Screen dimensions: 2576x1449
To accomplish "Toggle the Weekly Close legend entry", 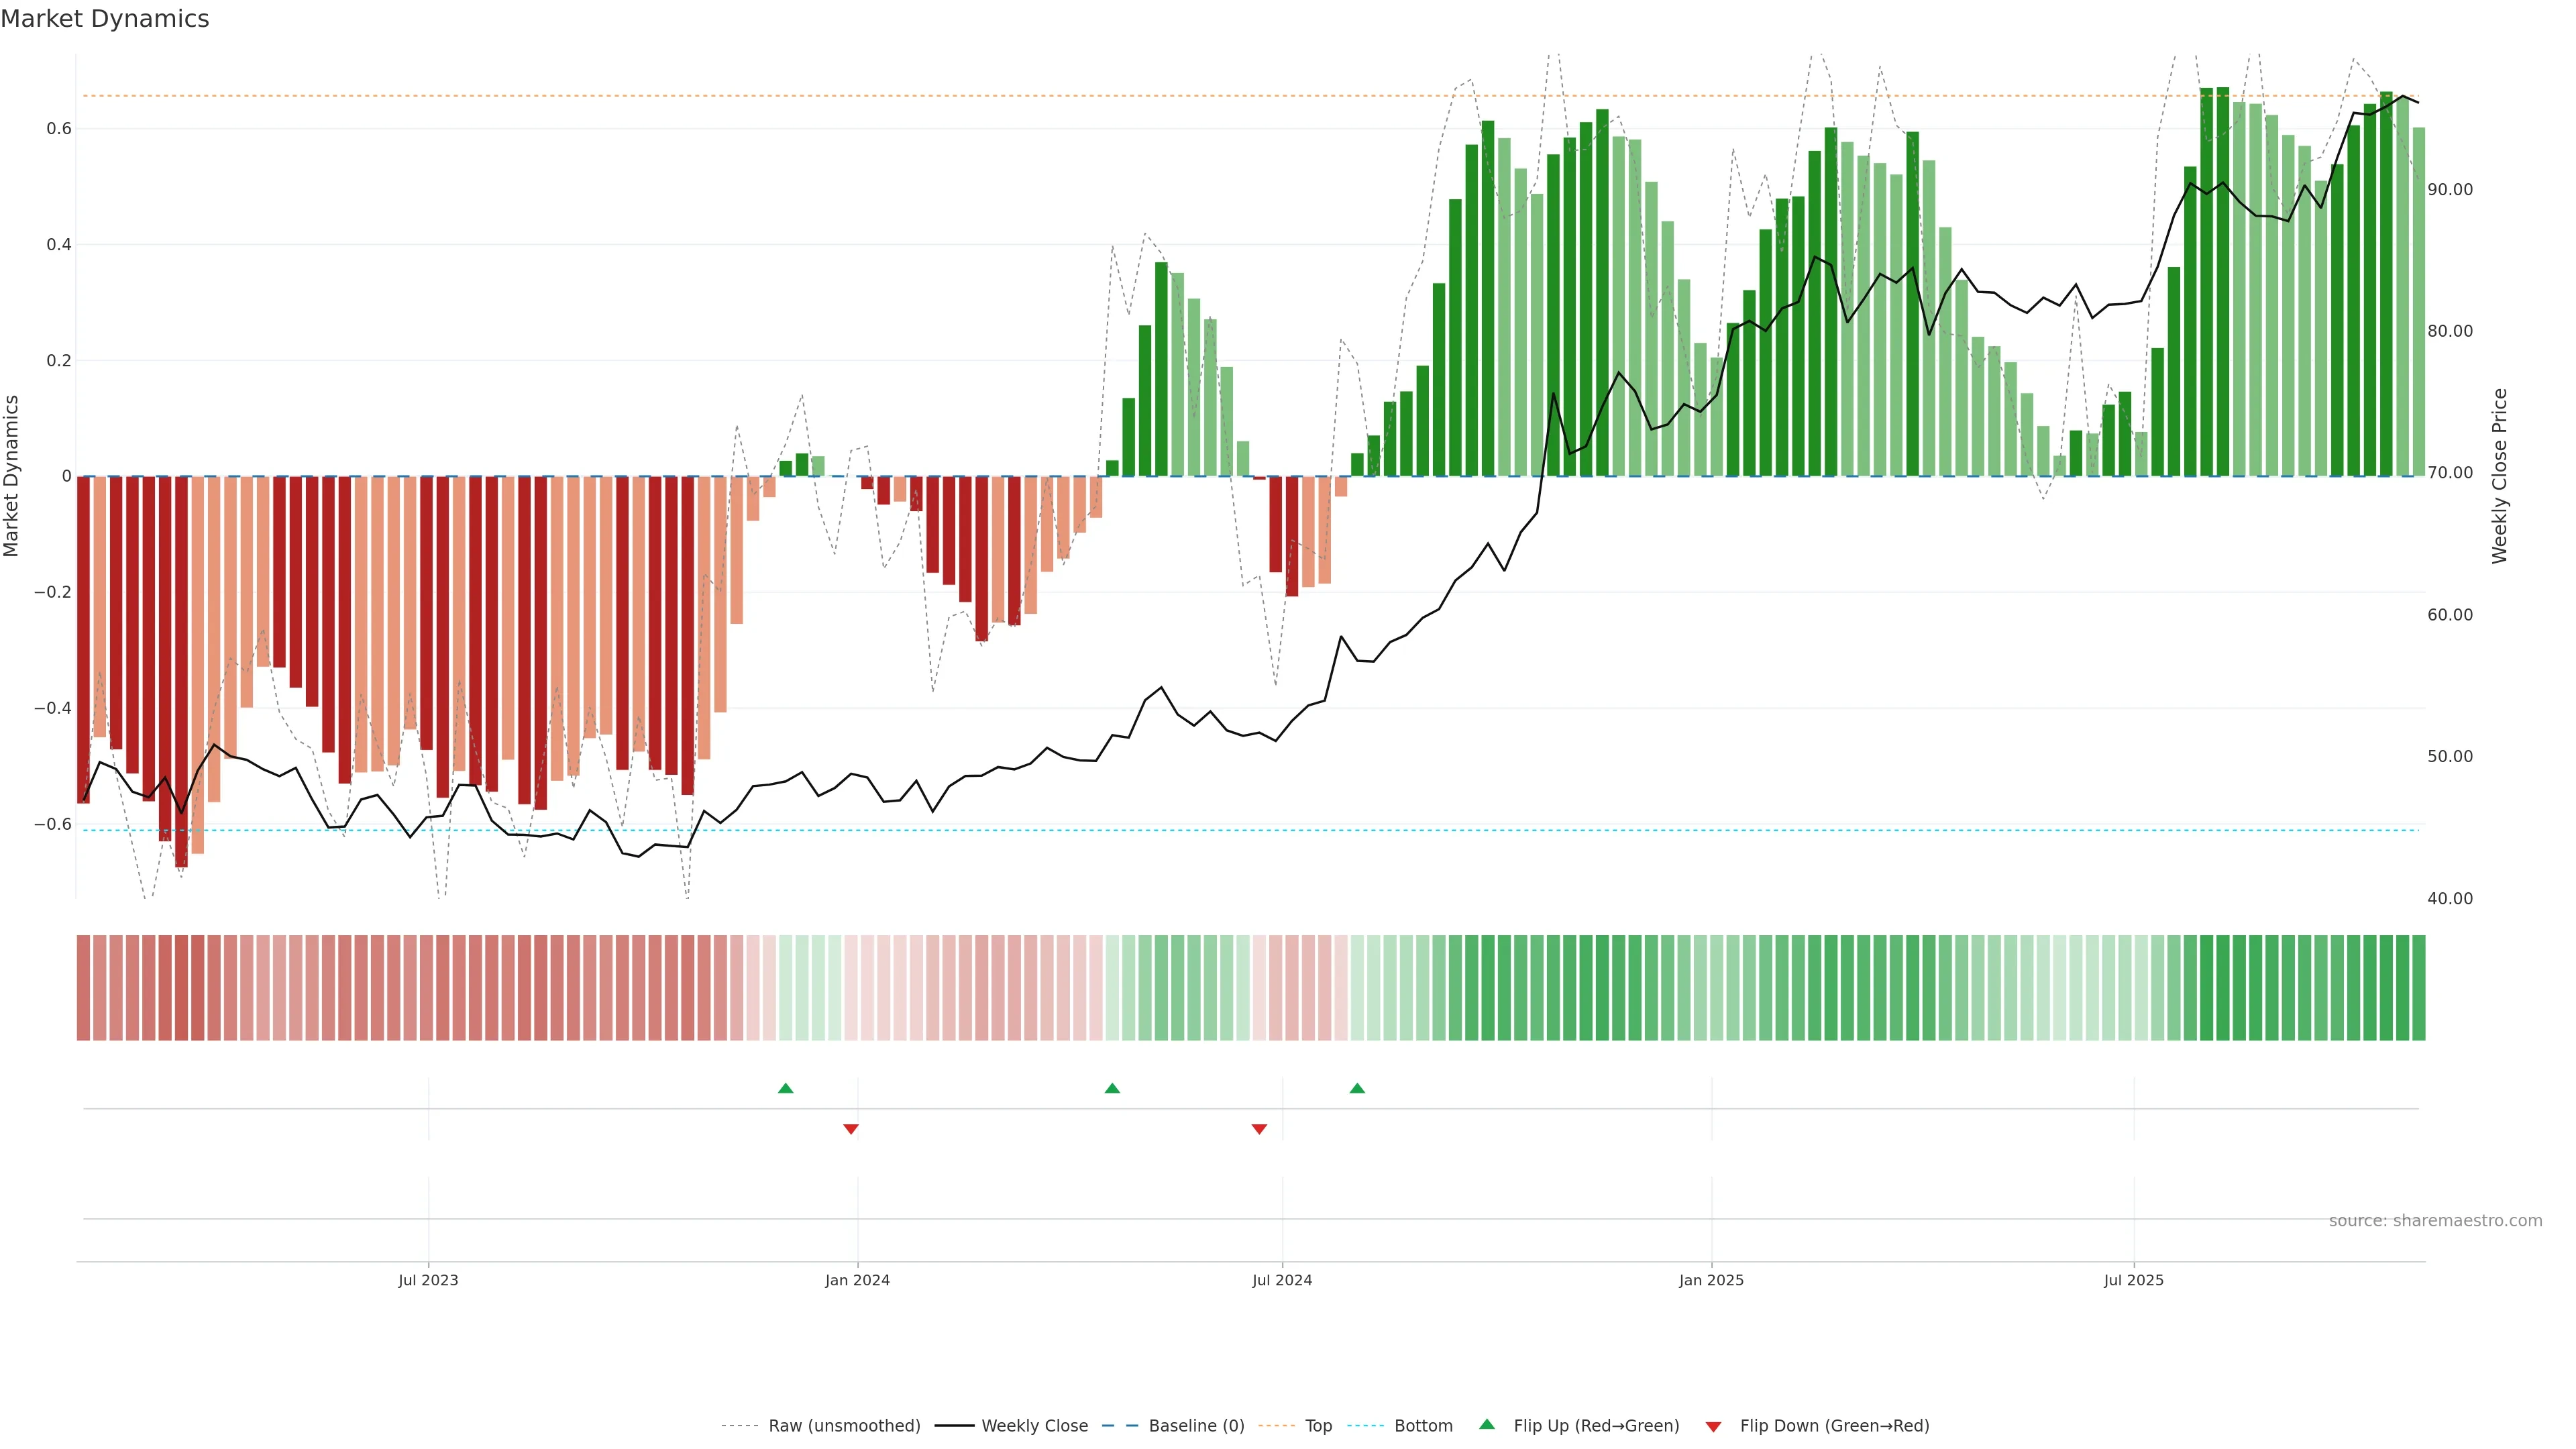I will (x=1034, y=1425).
